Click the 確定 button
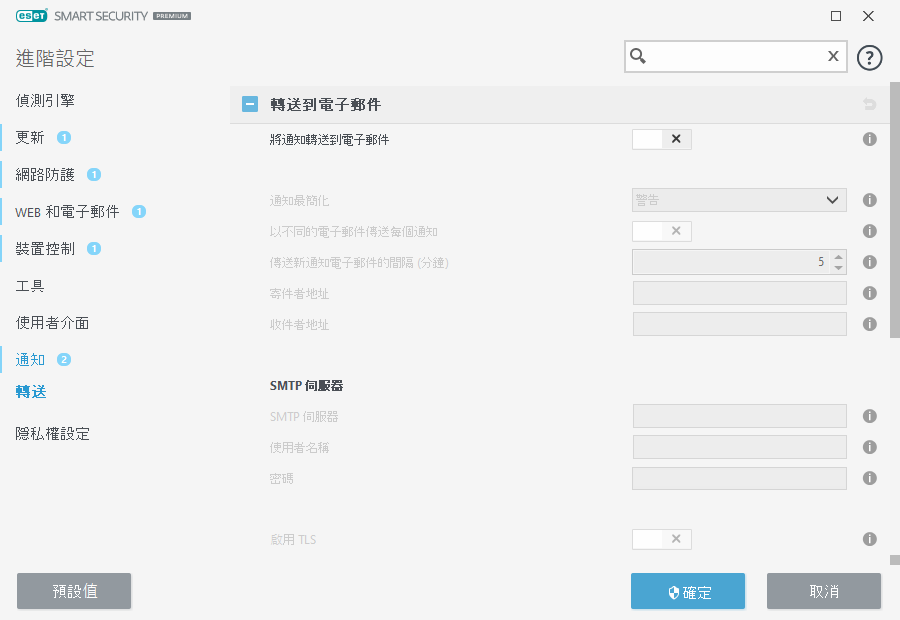 click(x=687, y=591)
